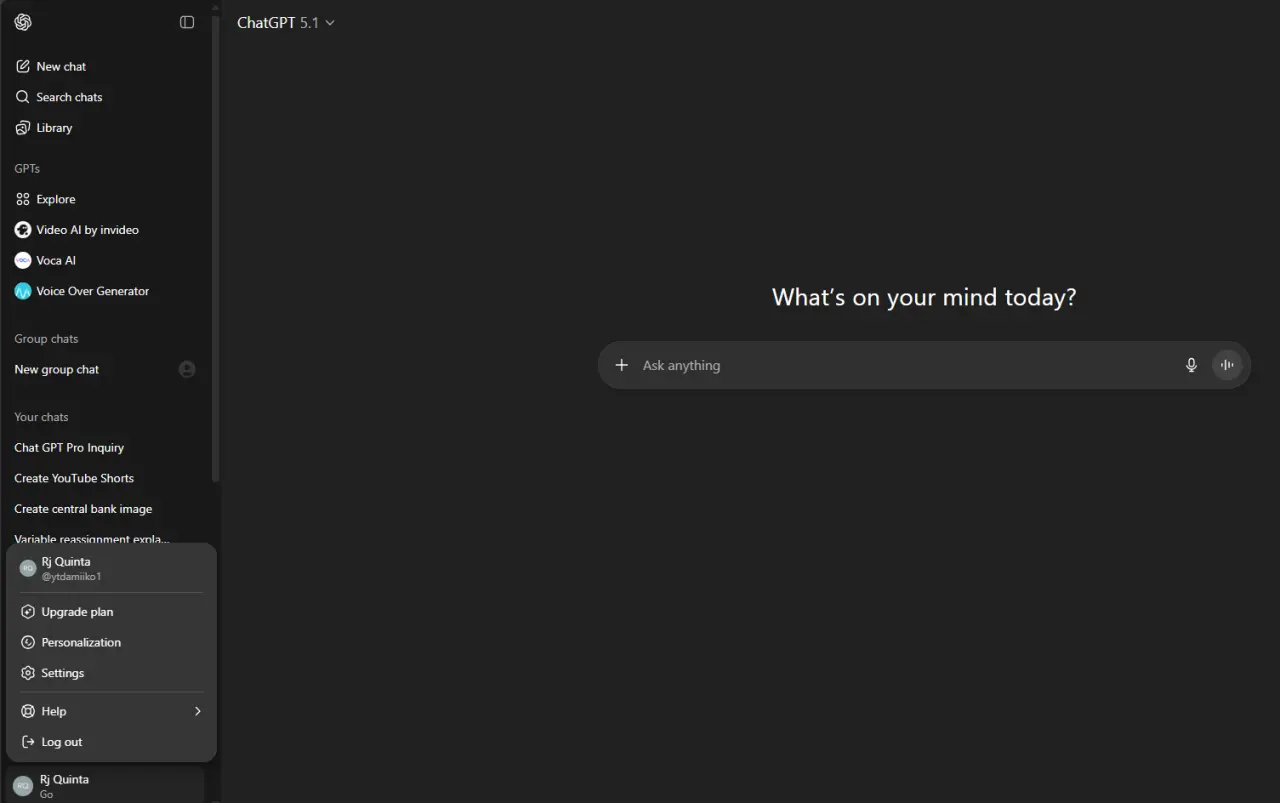Click the Rj Quinta Go account button at bottom
Screen dimensions: 1280x803
[106, 785]
